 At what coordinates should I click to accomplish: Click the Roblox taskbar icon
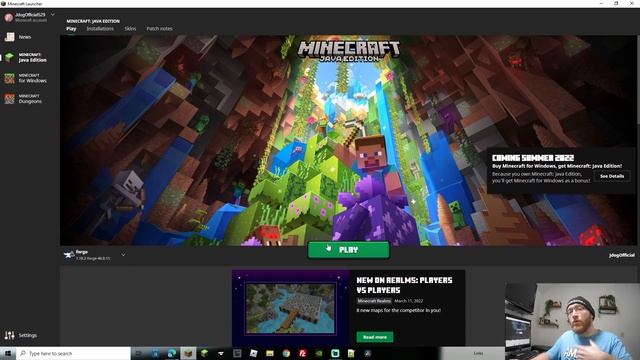(x=253, y=353)
